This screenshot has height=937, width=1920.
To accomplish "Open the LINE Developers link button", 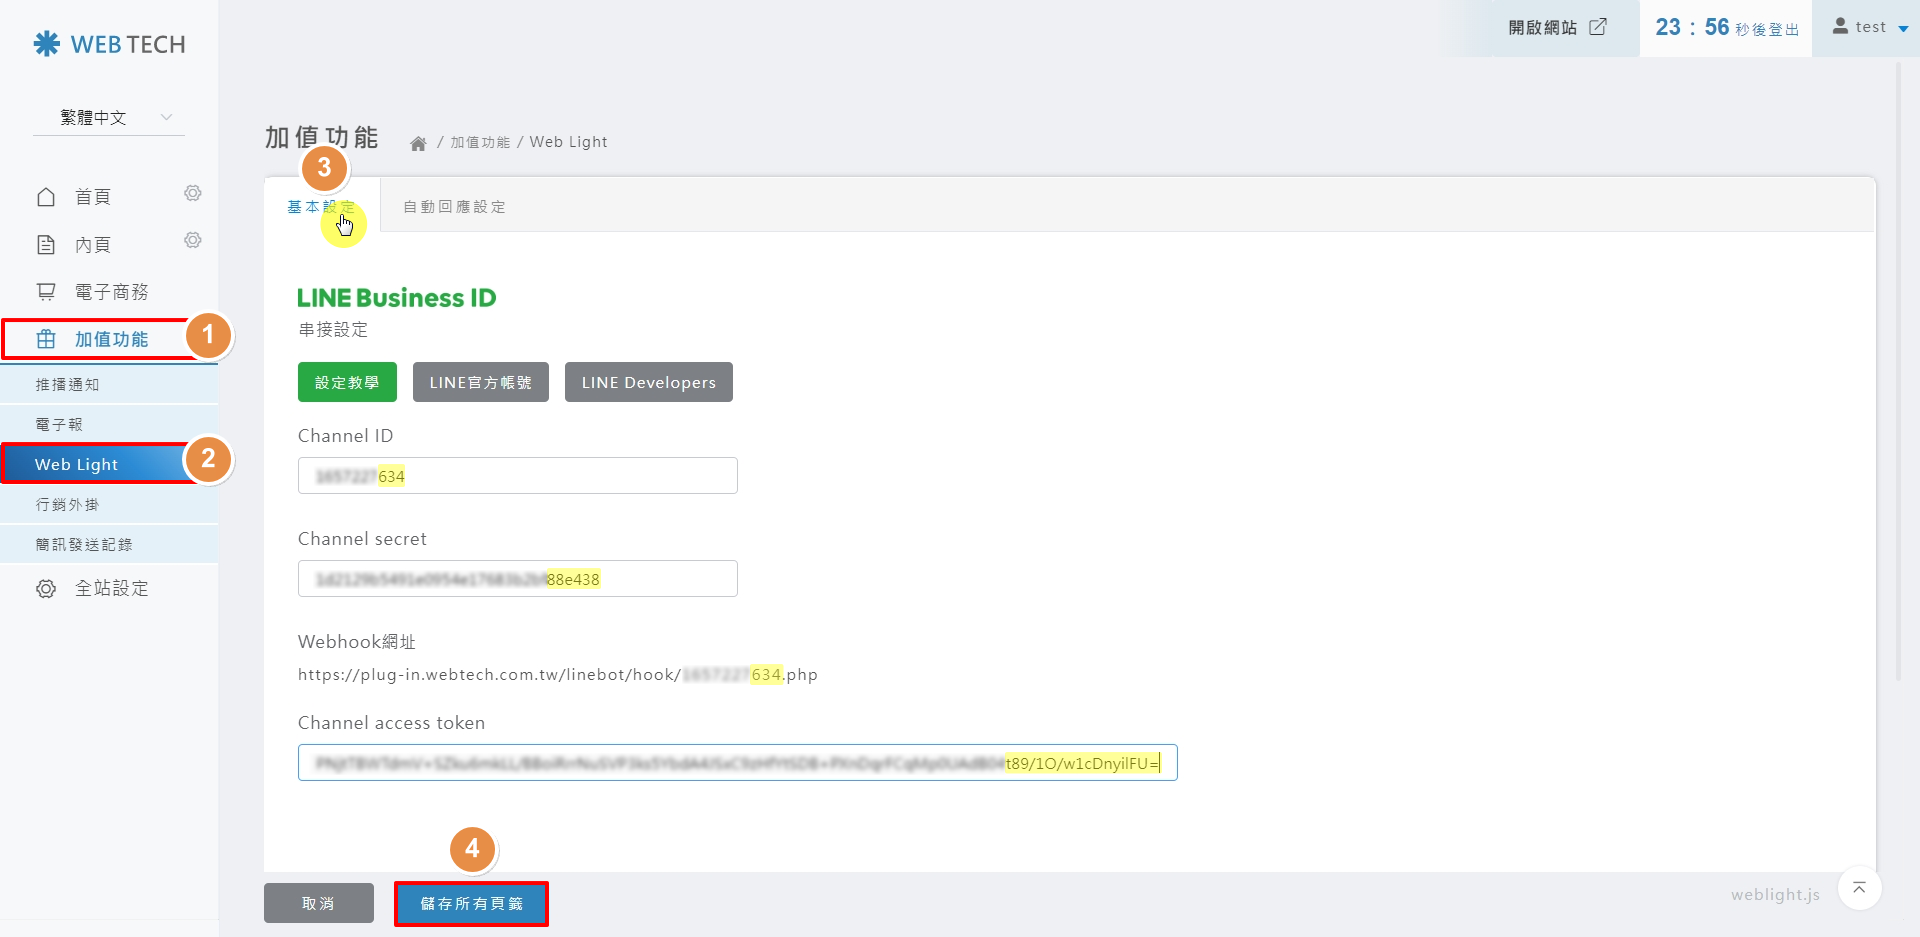I will click(x=648, y=382).
